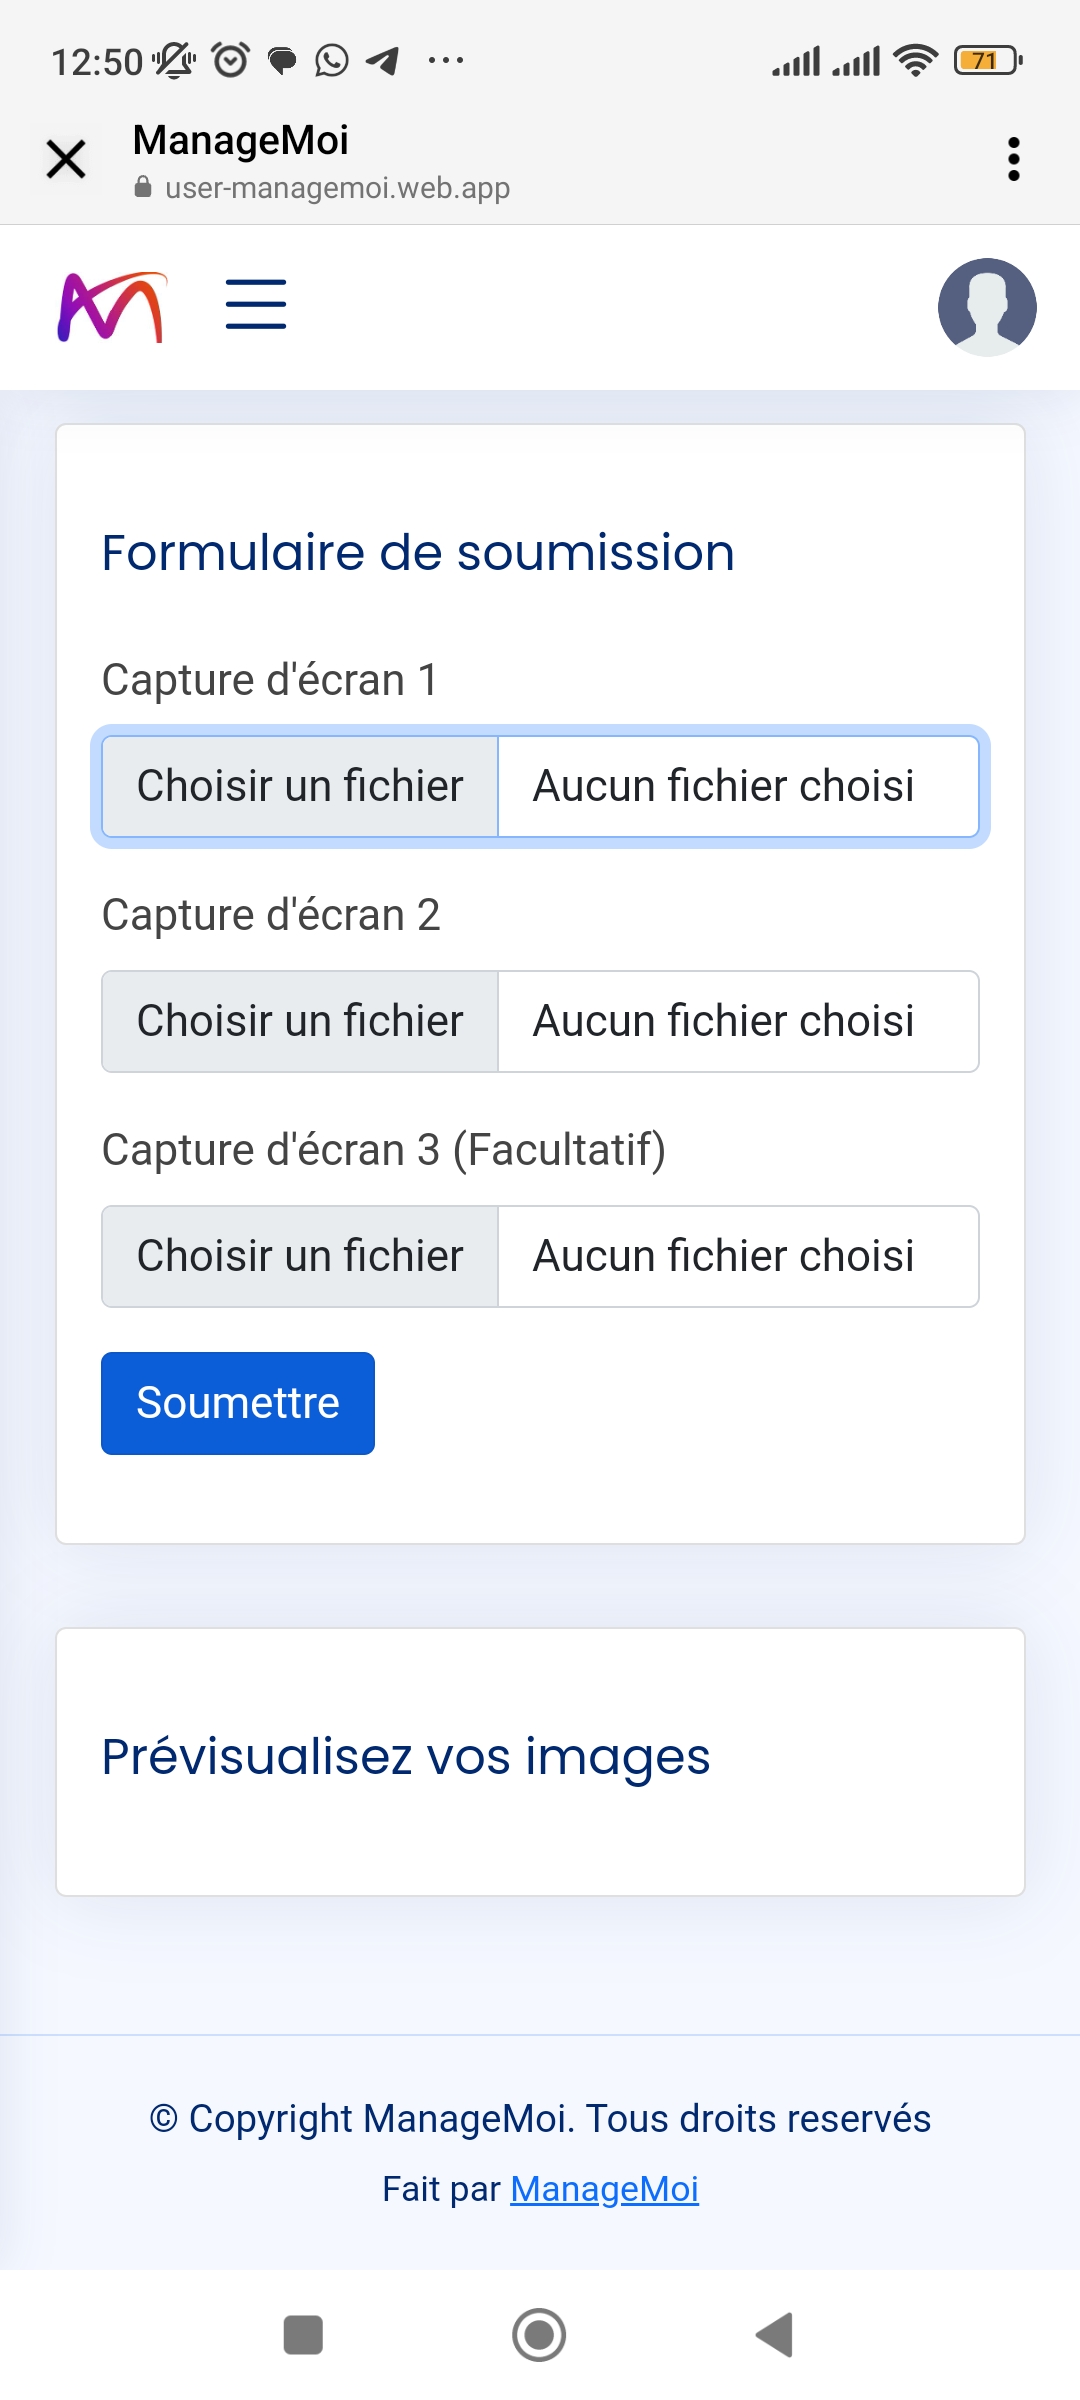Tap the user-managemoi.web.app URL text
Screen dimensions: 1080x2400
click(x=337, y=188)
